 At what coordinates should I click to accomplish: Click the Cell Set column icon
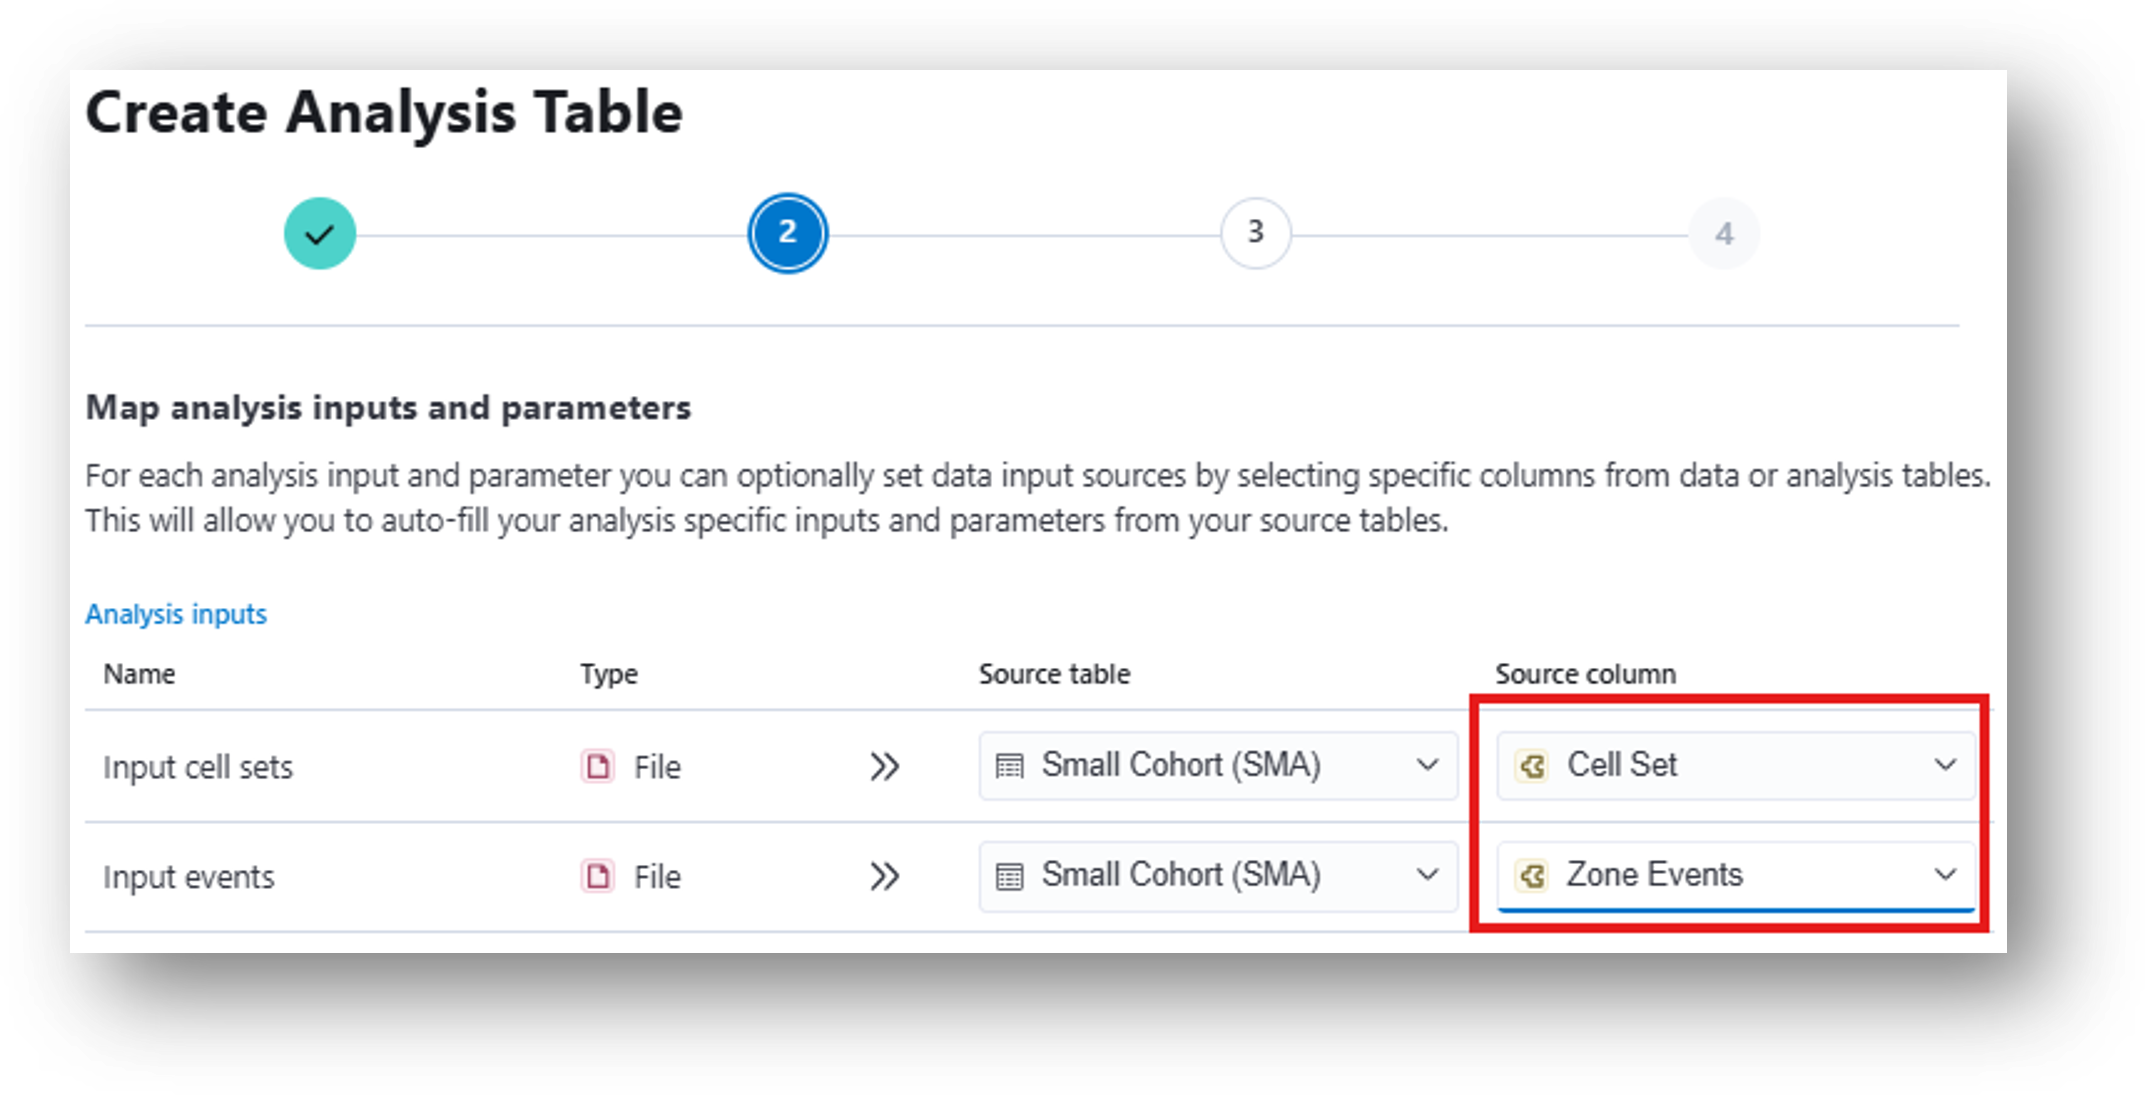(1531, 766)
